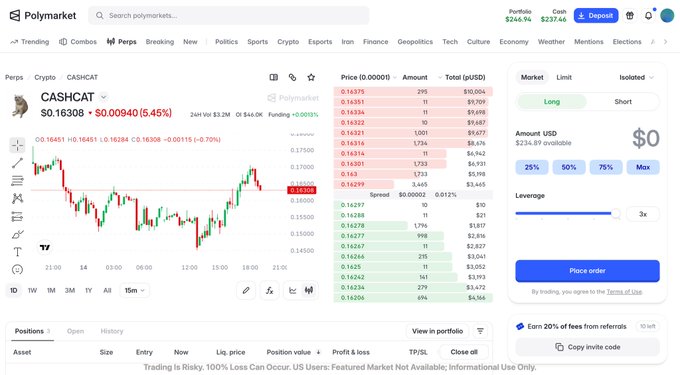Select the text annotation tool
The width and height of the screenshot is (680, 375).
[x=17, y=252]
